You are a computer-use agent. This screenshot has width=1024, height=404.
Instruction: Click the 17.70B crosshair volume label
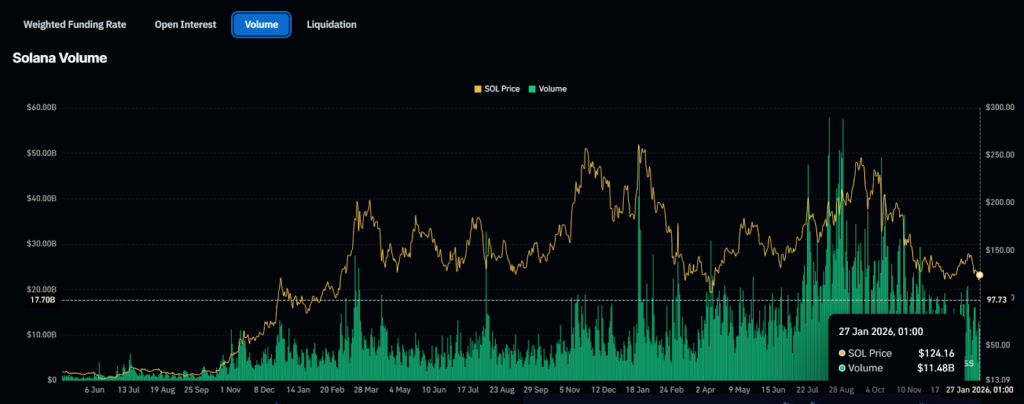pyautogui.click(x=43, y=299)
